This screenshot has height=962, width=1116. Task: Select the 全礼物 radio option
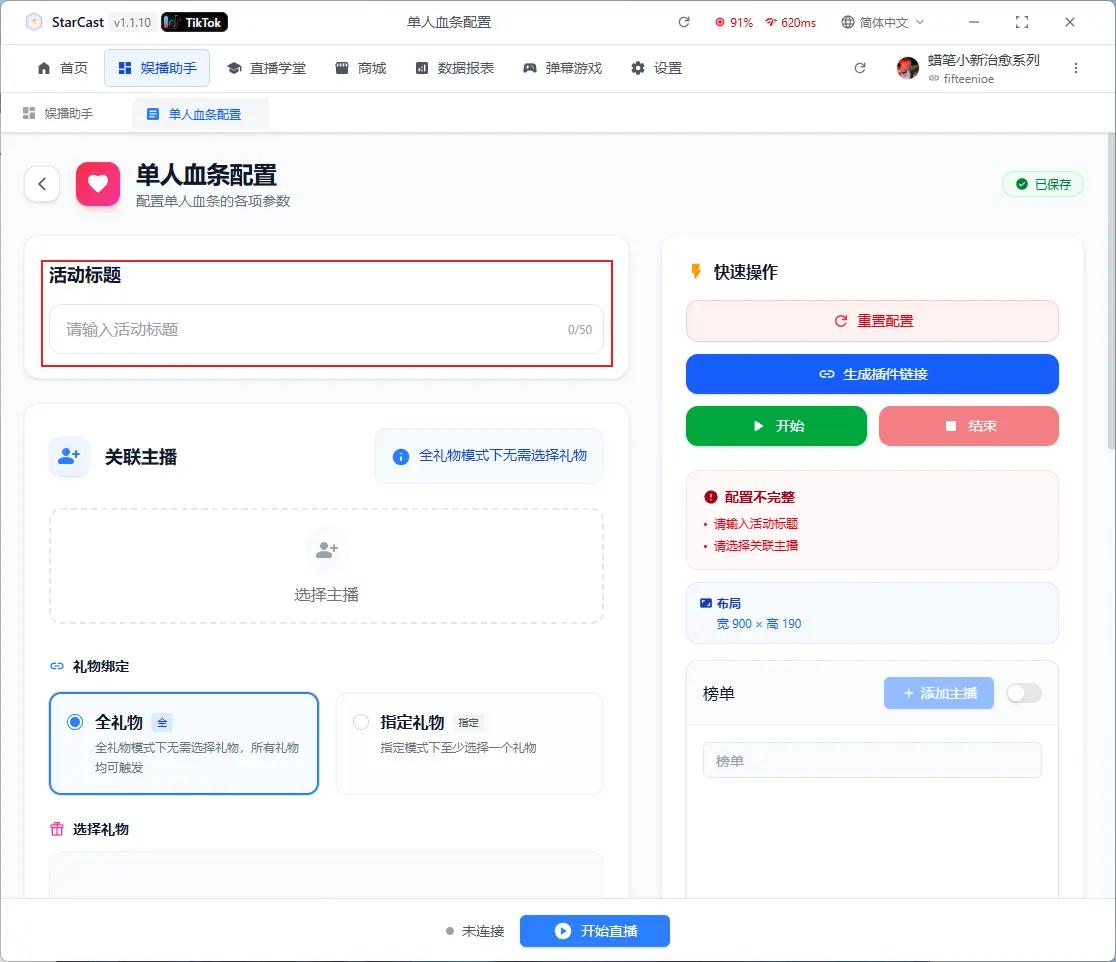pyautogui.click(x=75, y=722)
